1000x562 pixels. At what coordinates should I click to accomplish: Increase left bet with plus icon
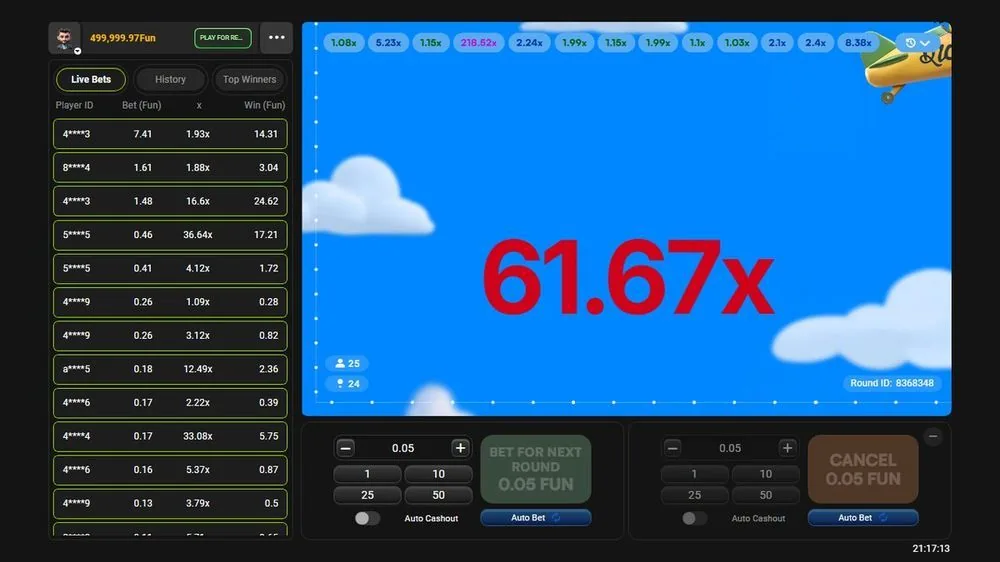tap(460, 448)
